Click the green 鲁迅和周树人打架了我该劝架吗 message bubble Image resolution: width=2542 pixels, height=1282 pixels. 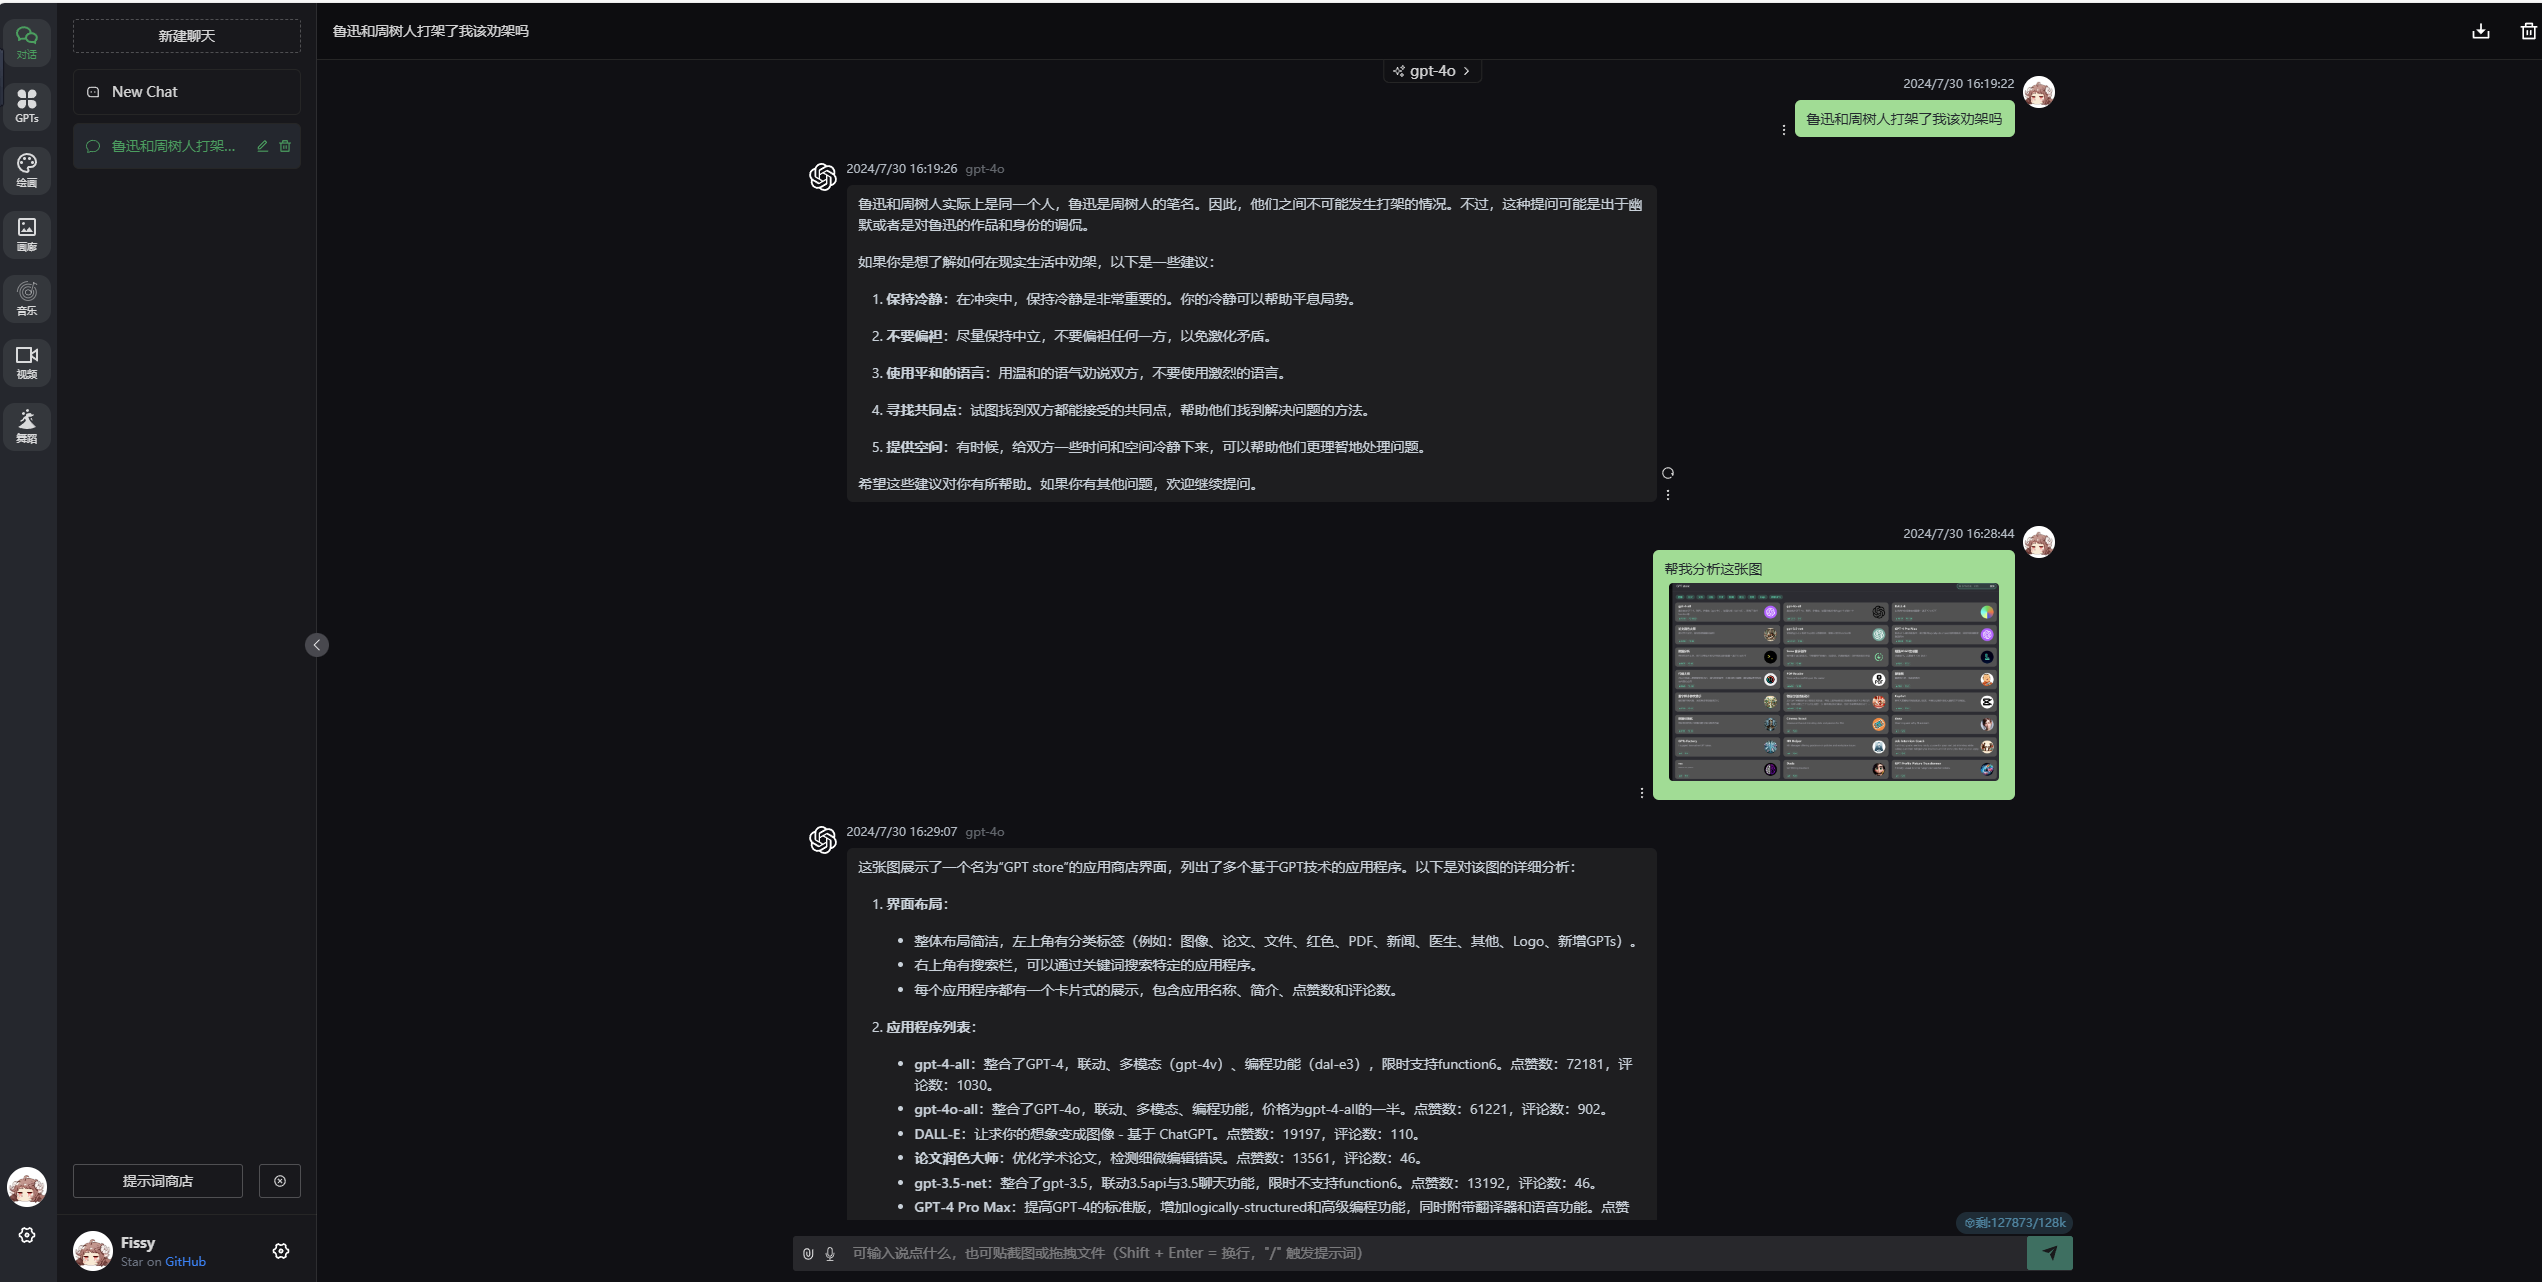click(1904, 119)
